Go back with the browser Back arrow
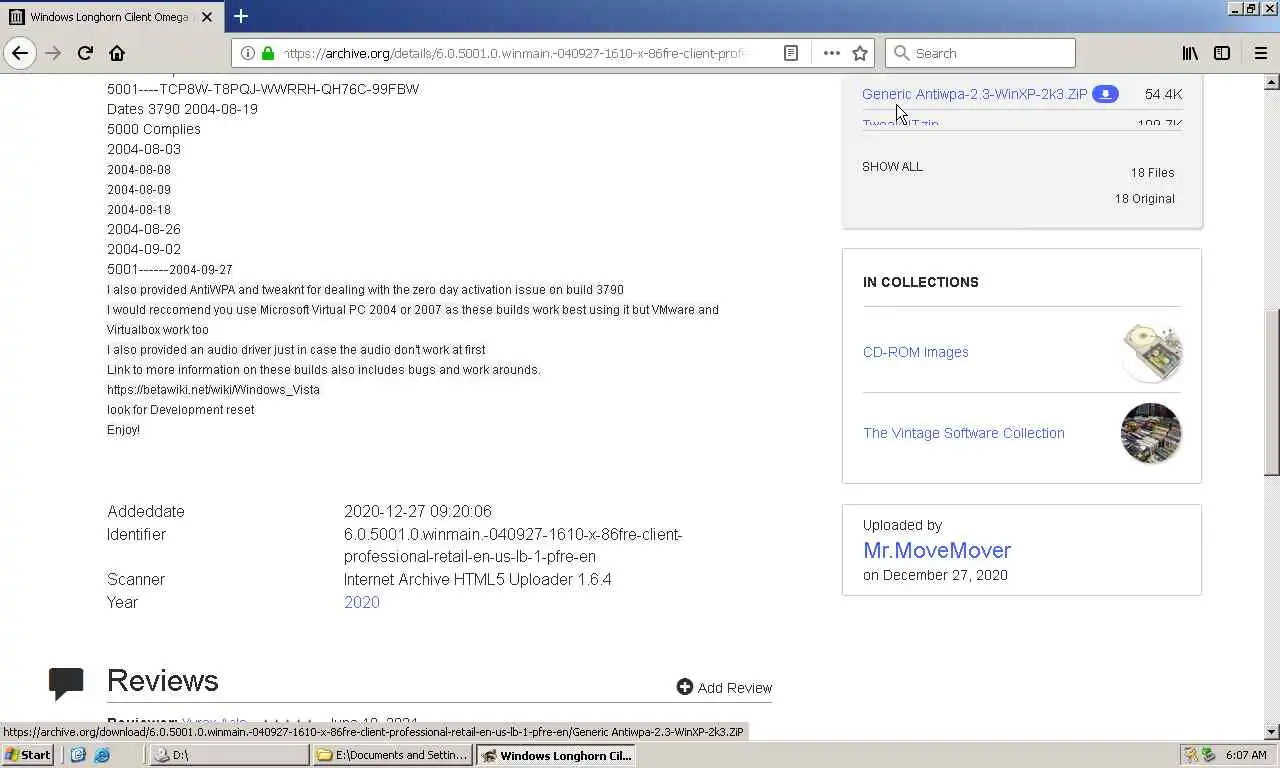The height and width of the screenshot is (768, 1280). (x=19, y=53)
